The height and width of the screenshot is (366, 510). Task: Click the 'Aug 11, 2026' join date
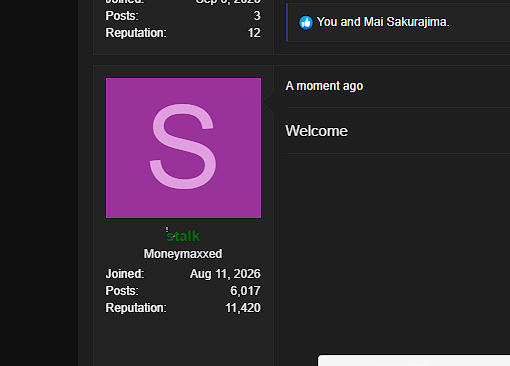[225, 274]
